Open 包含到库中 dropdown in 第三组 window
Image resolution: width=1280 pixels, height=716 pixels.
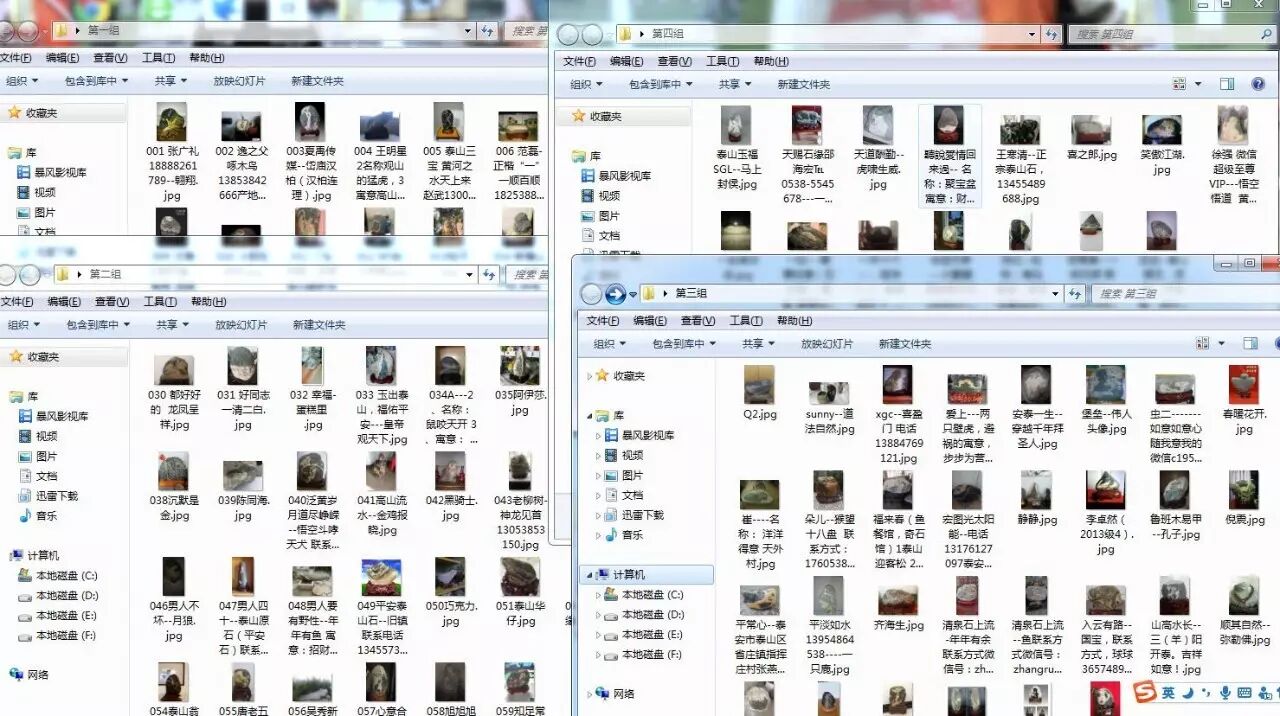pos(684,343)
